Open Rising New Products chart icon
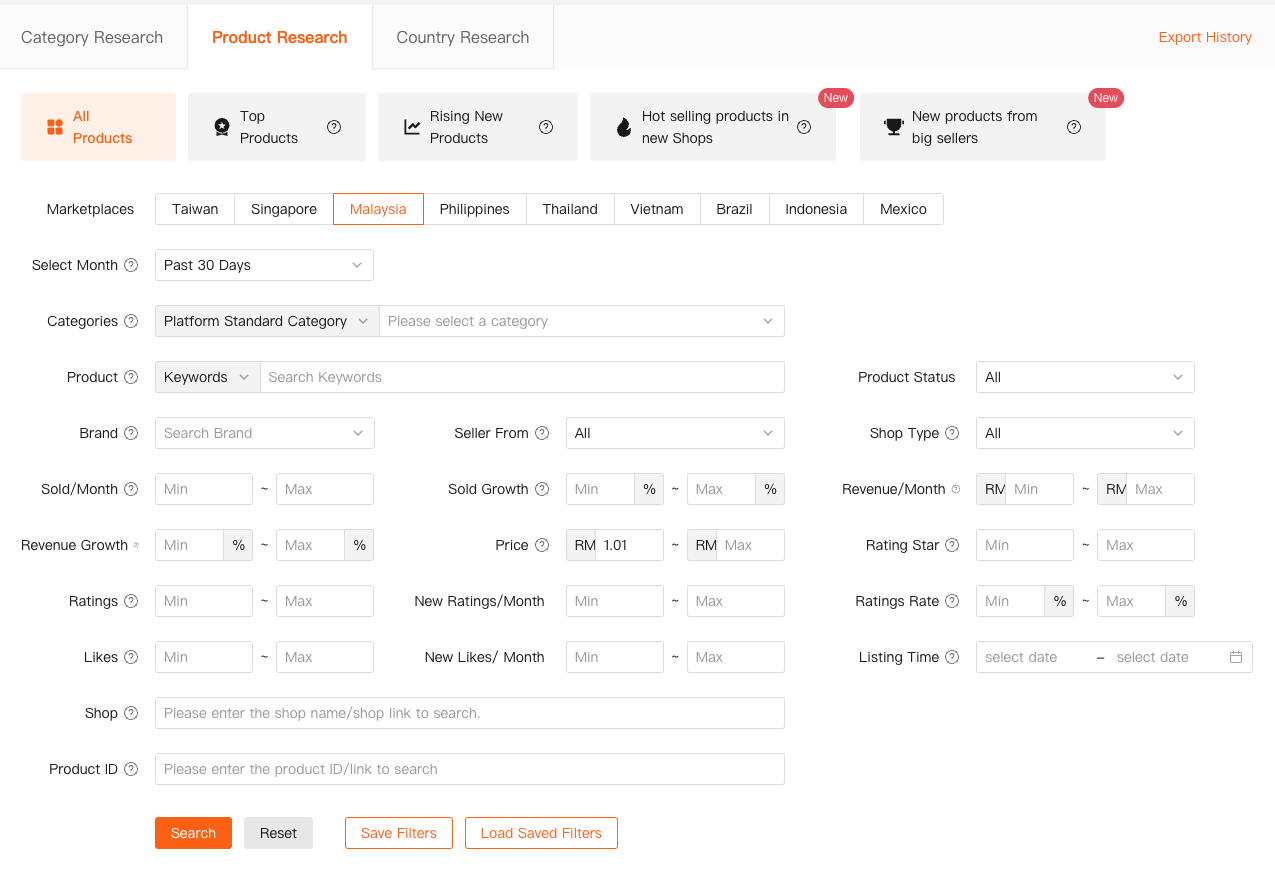 point(413,127)
